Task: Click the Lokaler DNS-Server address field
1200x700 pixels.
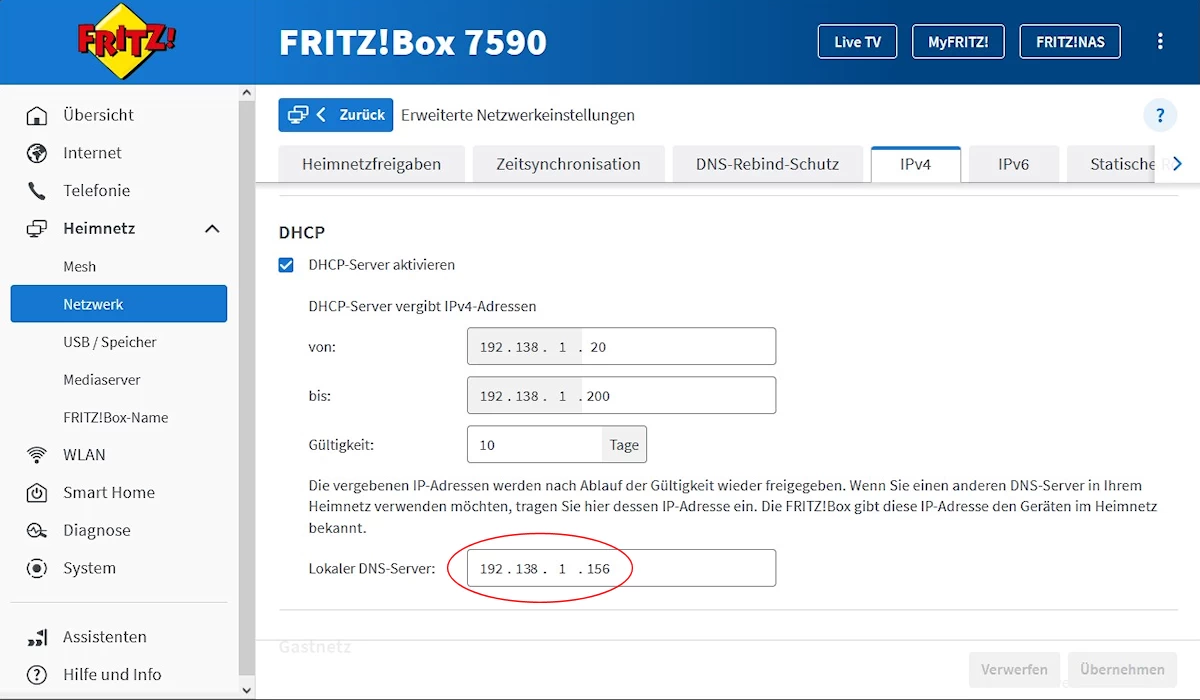Action: 621,569
